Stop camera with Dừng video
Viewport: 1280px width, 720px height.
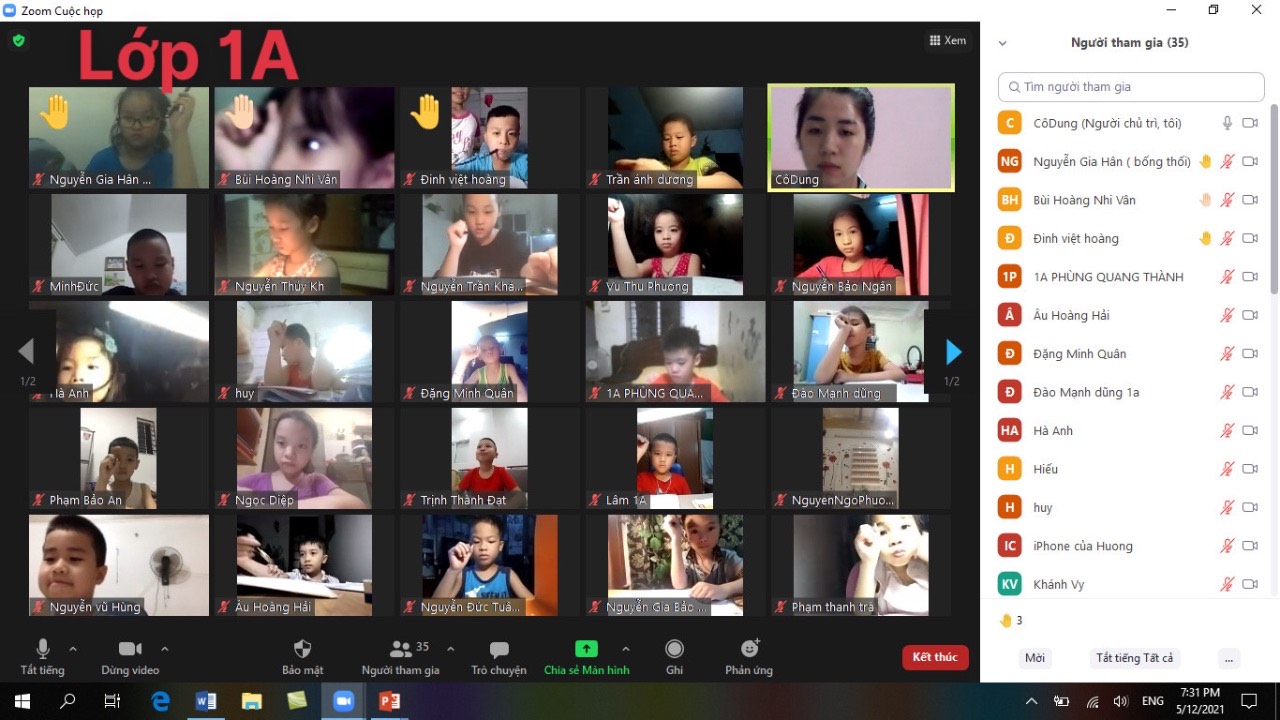pos(129,649)
